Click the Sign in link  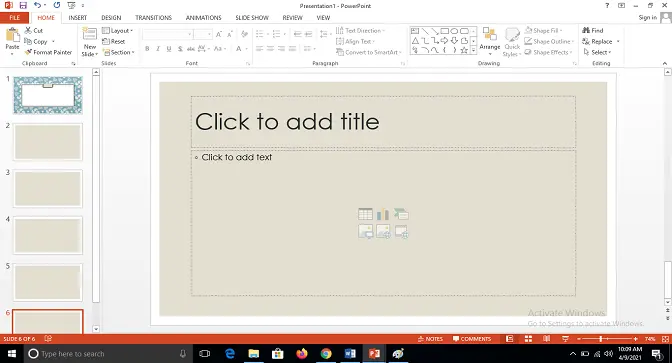[648, 18]
